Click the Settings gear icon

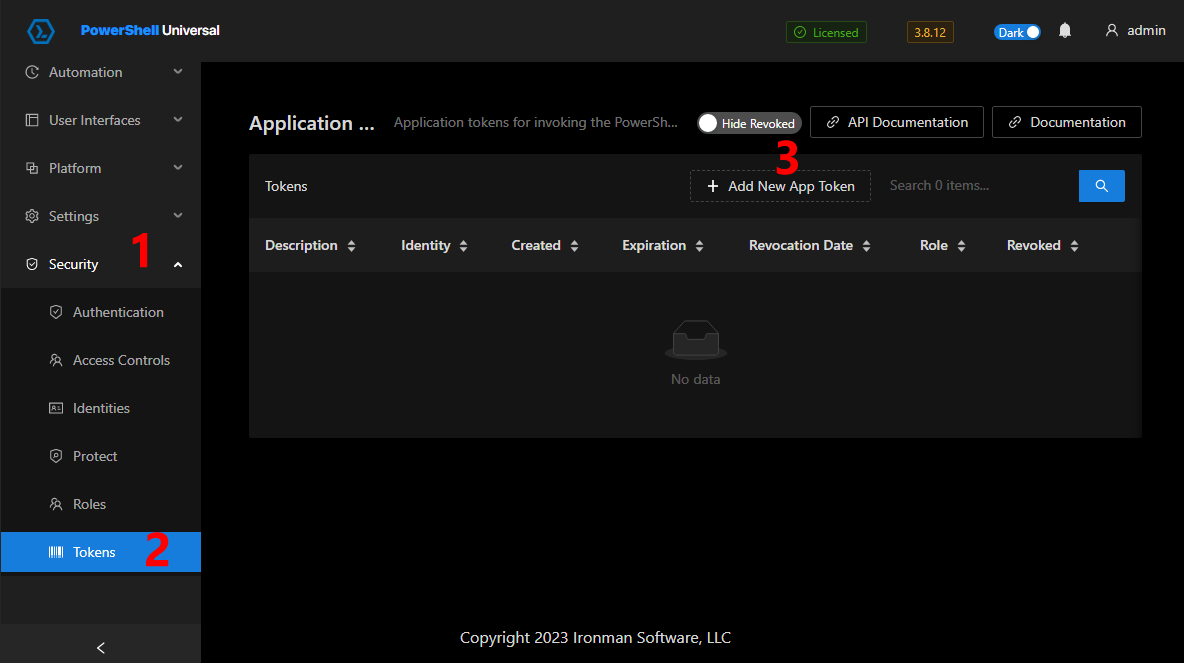tap(32, 216)
